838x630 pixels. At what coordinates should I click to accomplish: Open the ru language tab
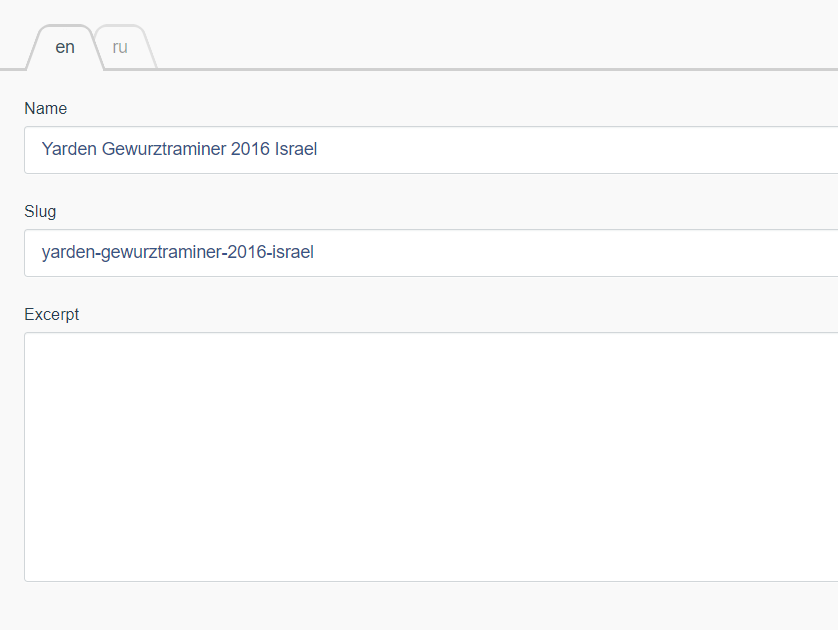tap(120, 47)
